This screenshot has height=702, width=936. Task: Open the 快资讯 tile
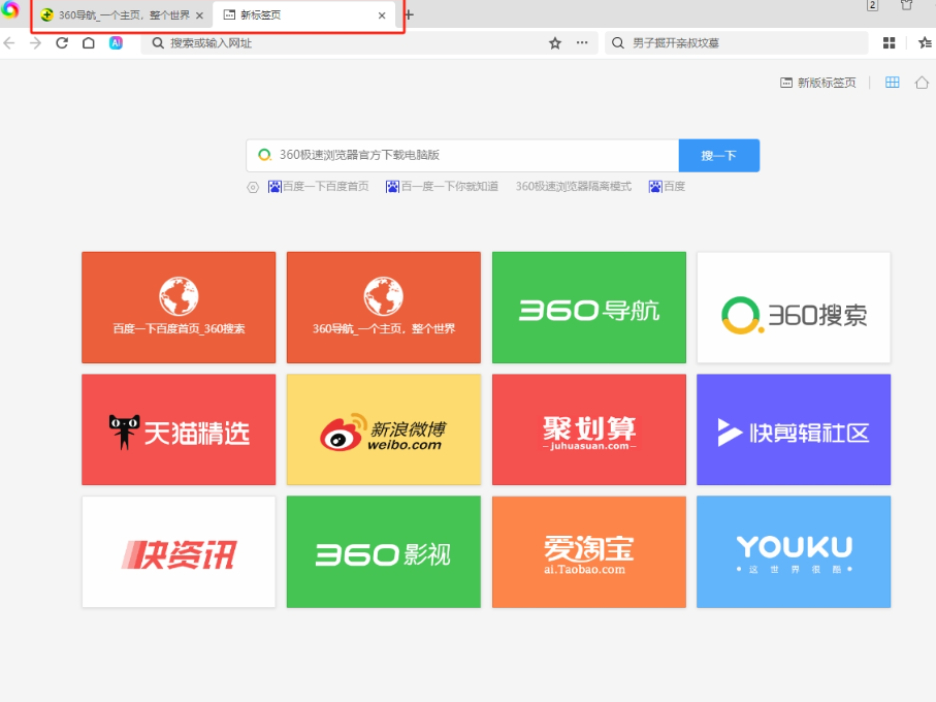(178, 552)
